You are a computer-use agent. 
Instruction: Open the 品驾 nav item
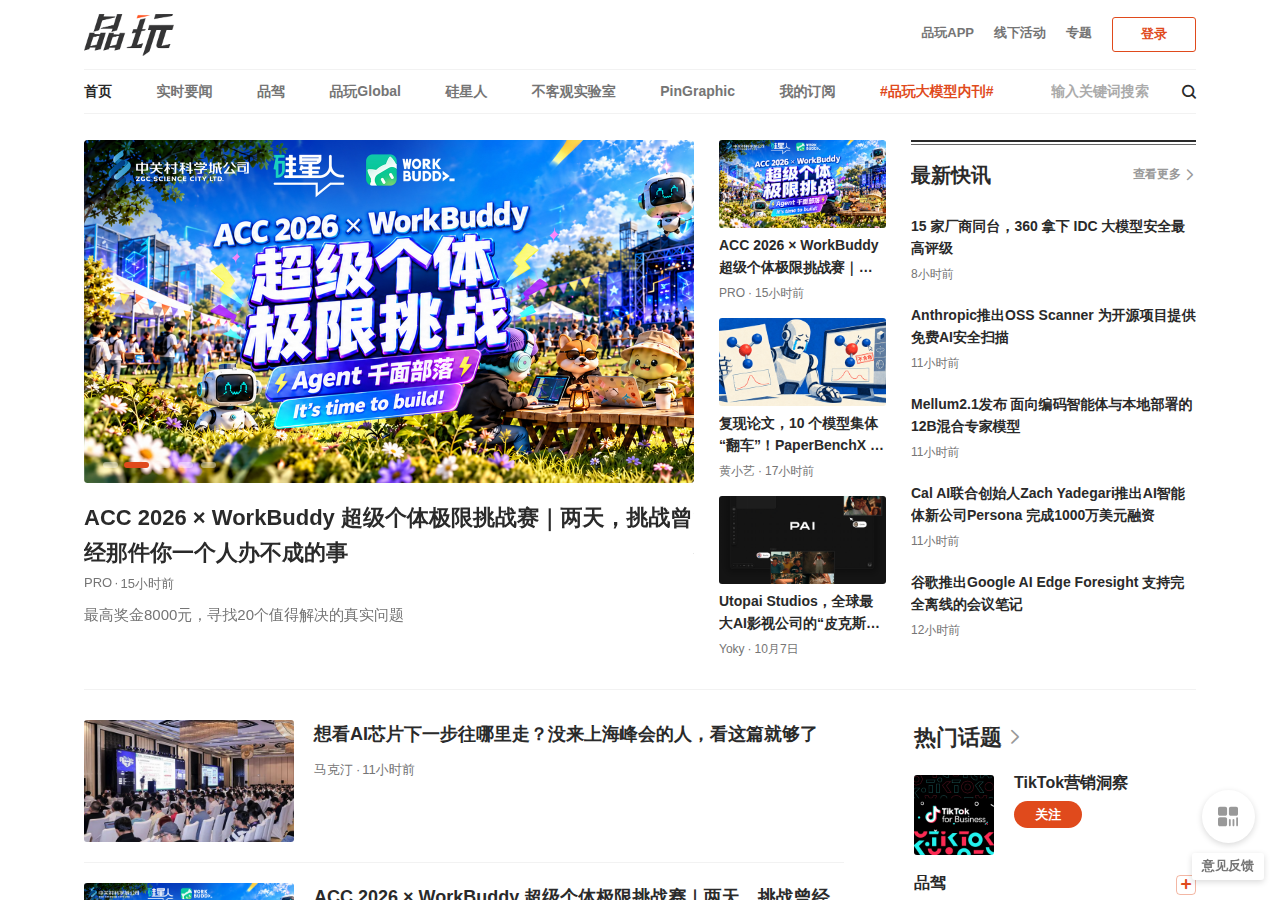coord(271,91)
